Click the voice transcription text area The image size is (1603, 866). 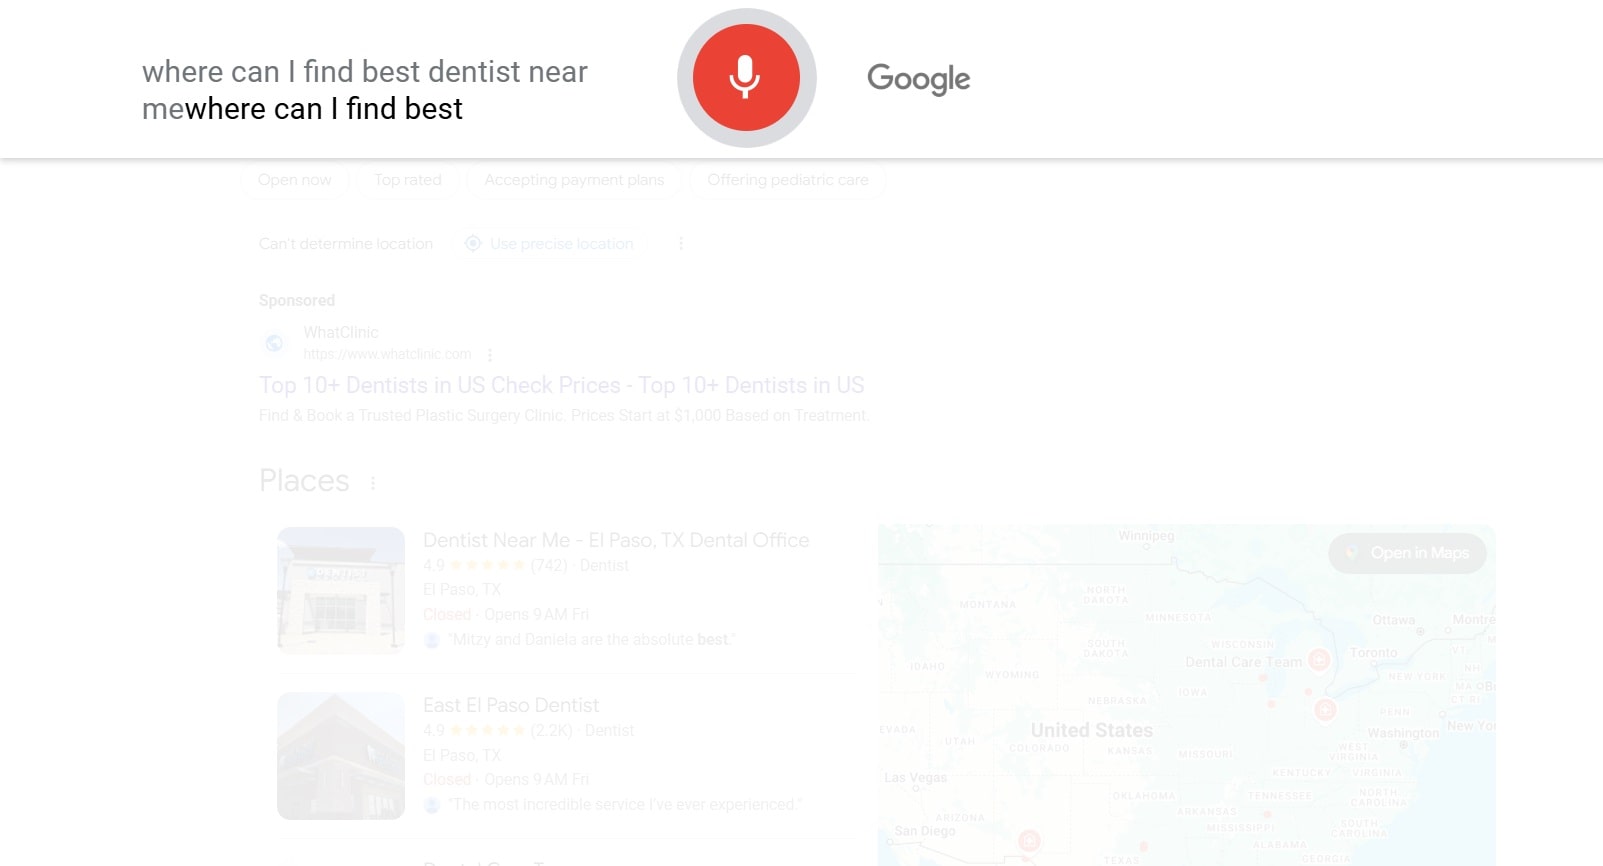365,90
